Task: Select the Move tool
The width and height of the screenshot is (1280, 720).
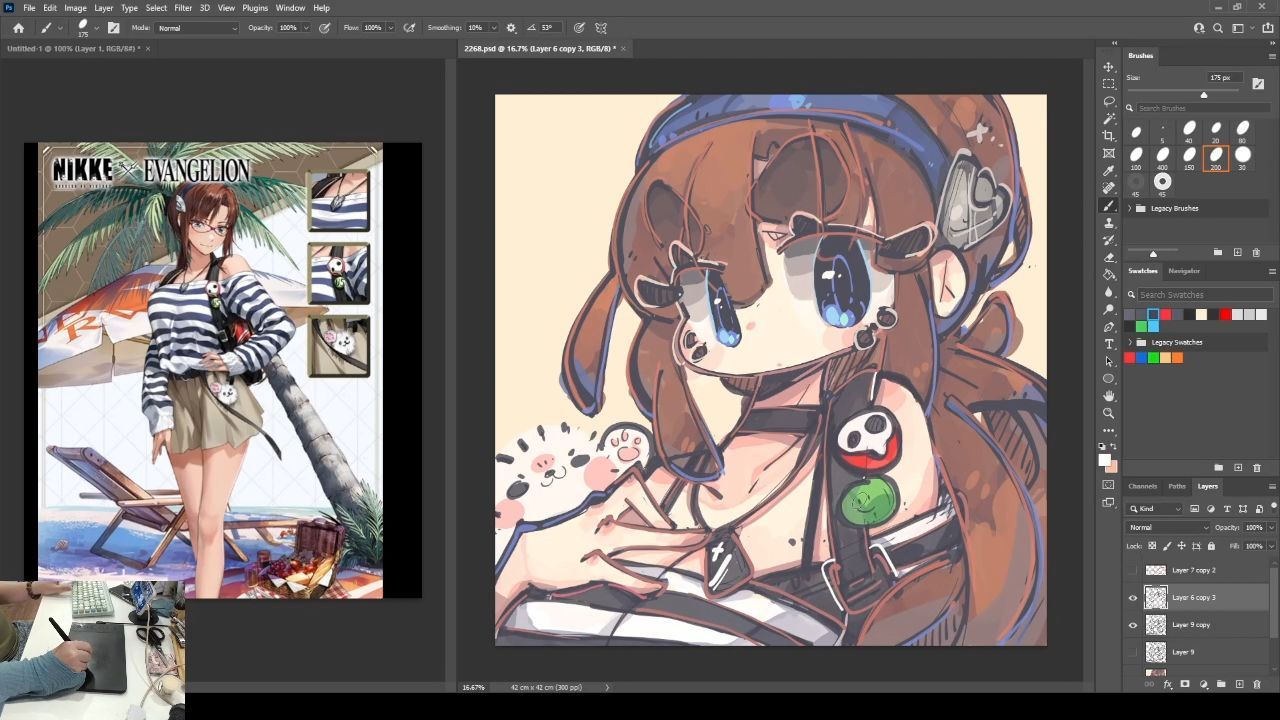Action: pos(1108,67)
